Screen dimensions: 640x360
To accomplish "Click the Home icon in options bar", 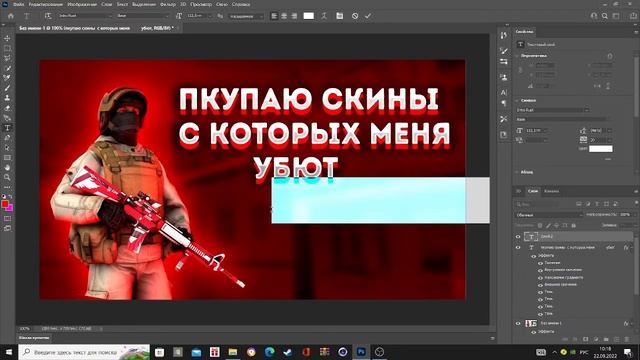I will tap(11, 16).
